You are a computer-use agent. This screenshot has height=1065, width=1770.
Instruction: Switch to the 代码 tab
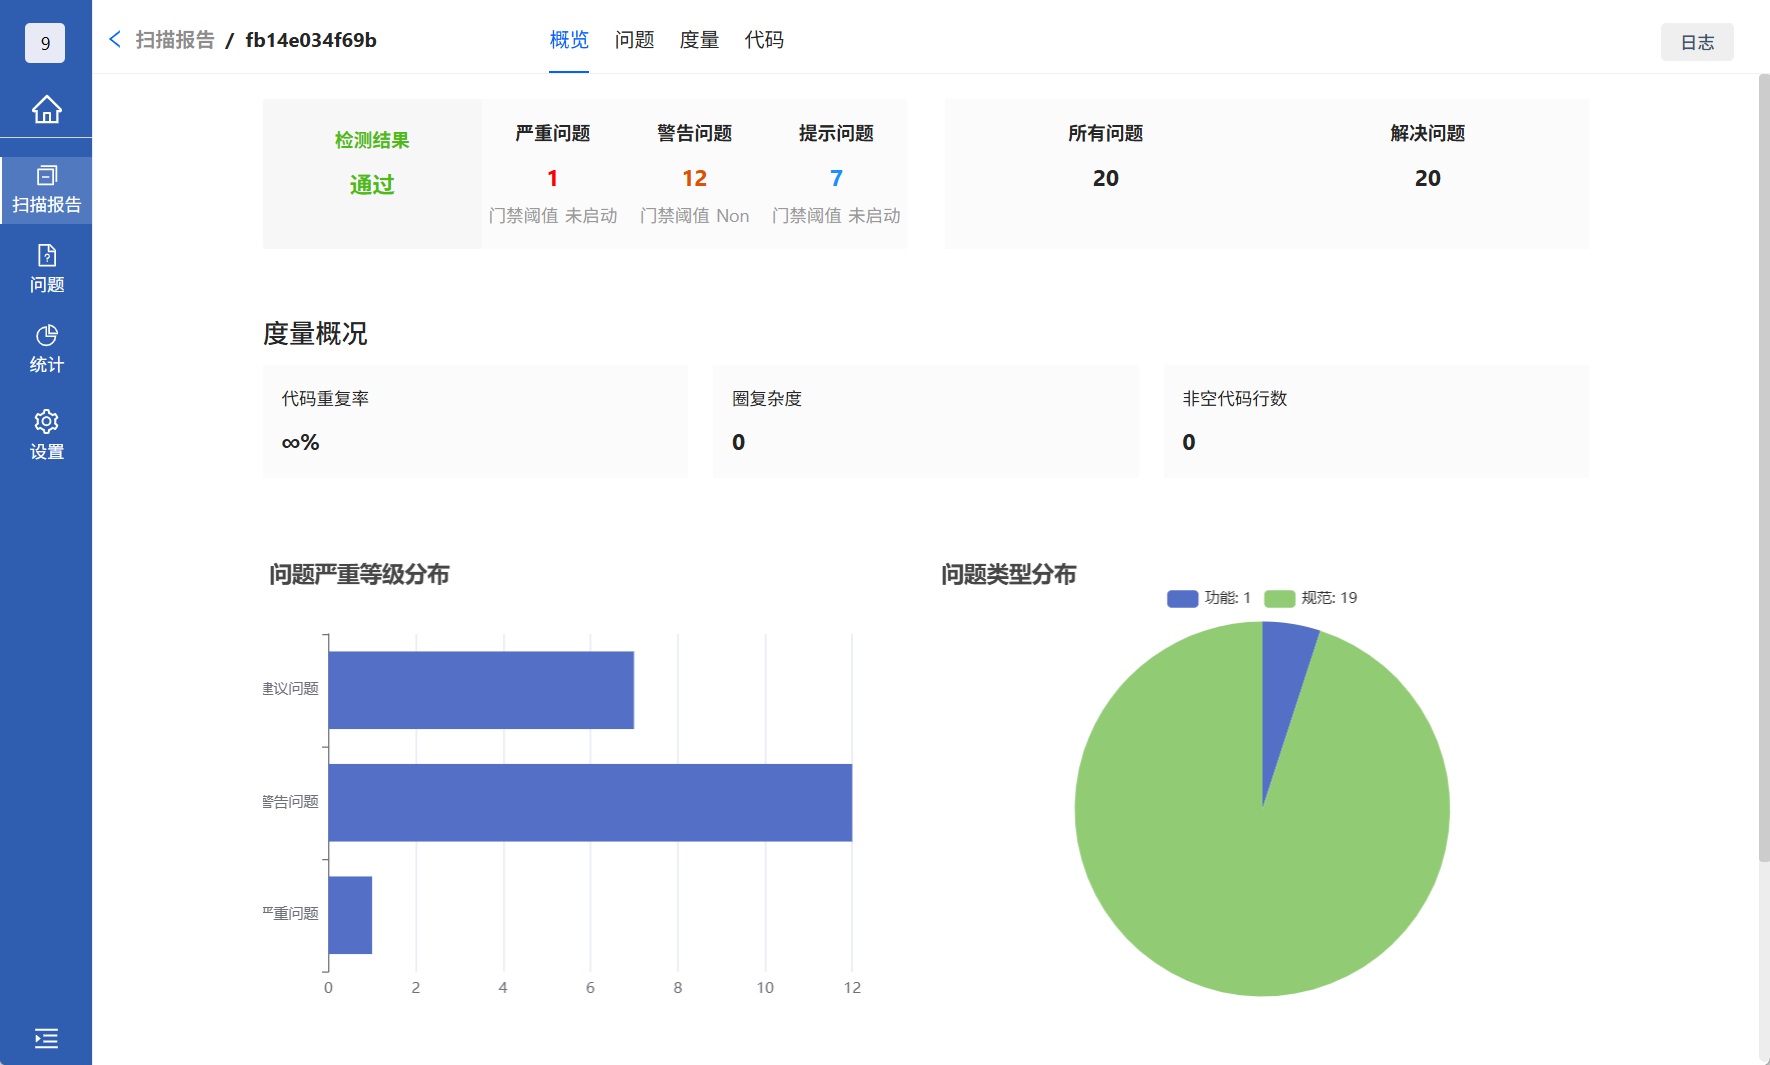click(764, 40)
